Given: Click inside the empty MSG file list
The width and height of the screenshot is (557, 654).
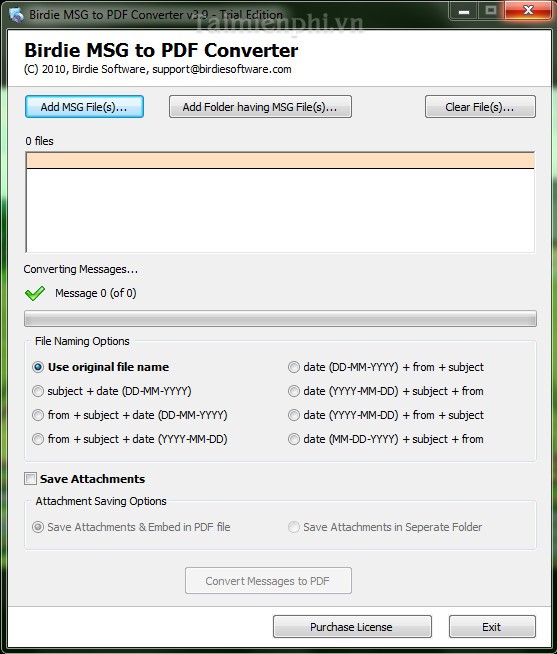Looking at the screenshot, I should [280, 211].
